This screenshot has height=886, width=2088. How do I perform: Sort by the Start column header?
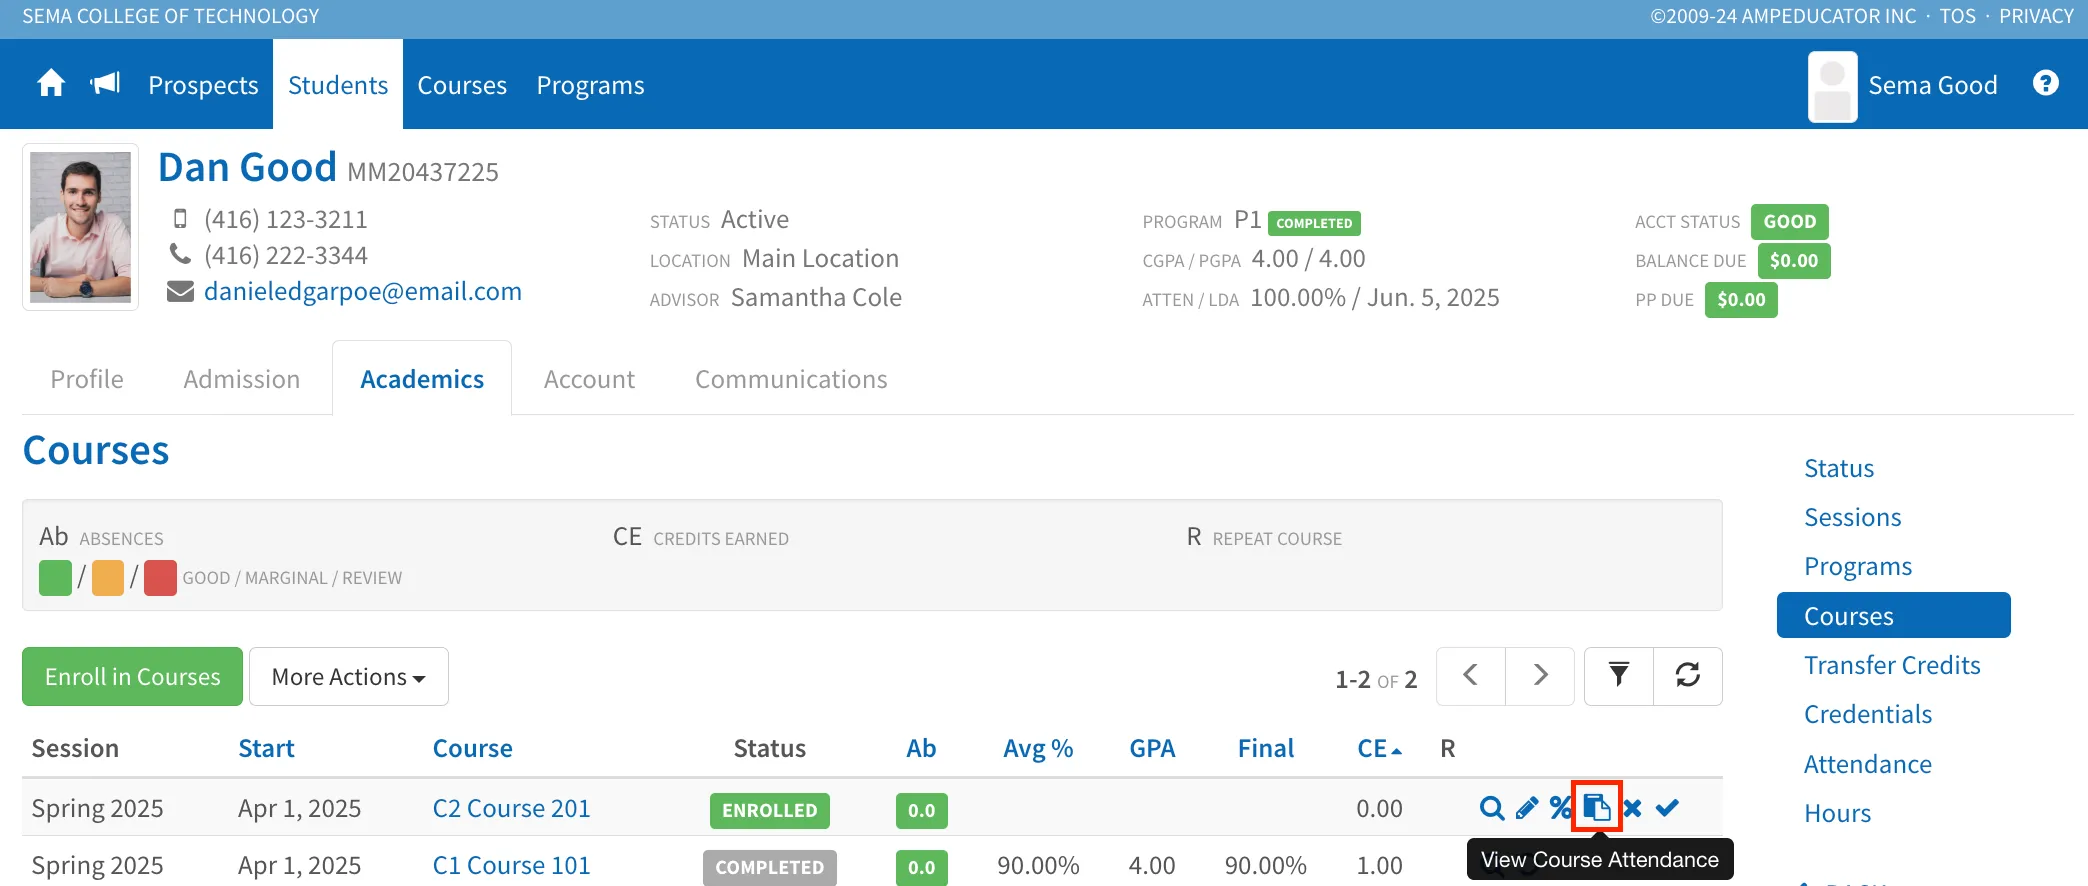(x=266, y=749)
